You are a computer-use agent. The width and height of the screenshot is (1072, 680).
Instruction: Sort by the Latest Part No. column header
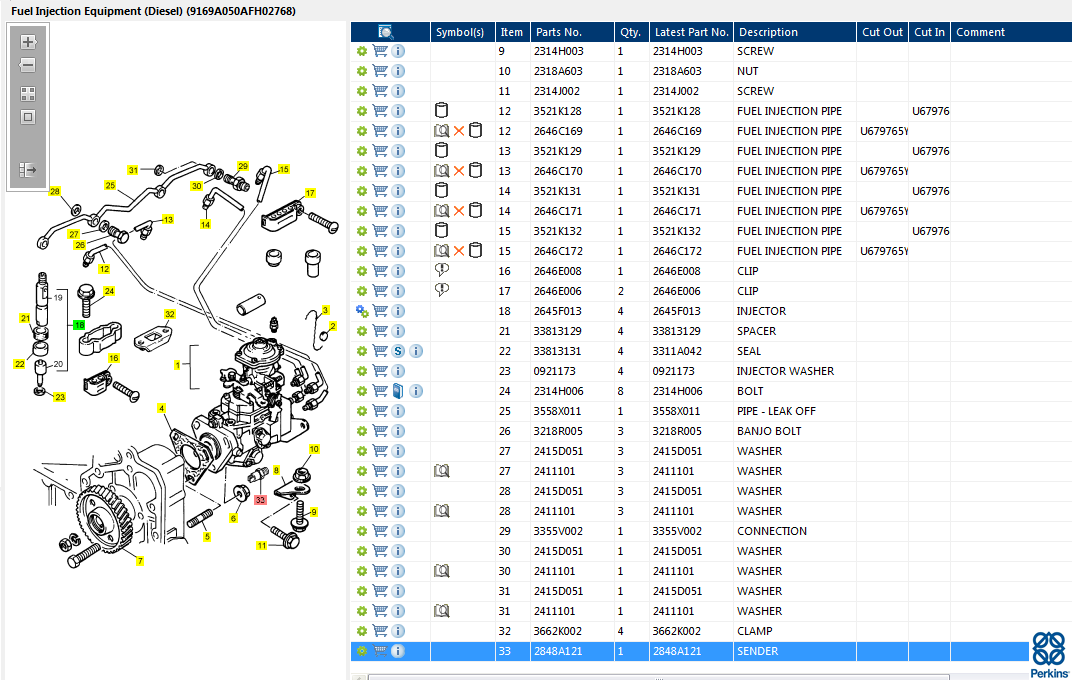coord(691,32)
